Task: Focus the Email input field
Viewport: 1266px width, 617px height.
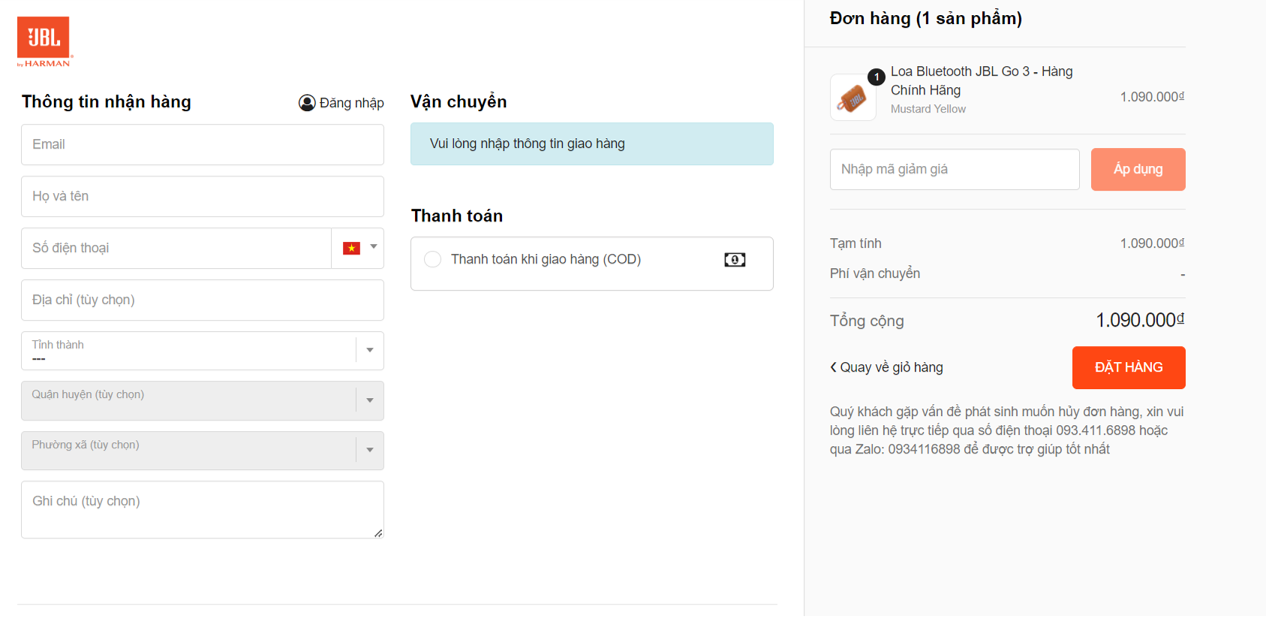Action: point(202,145)
